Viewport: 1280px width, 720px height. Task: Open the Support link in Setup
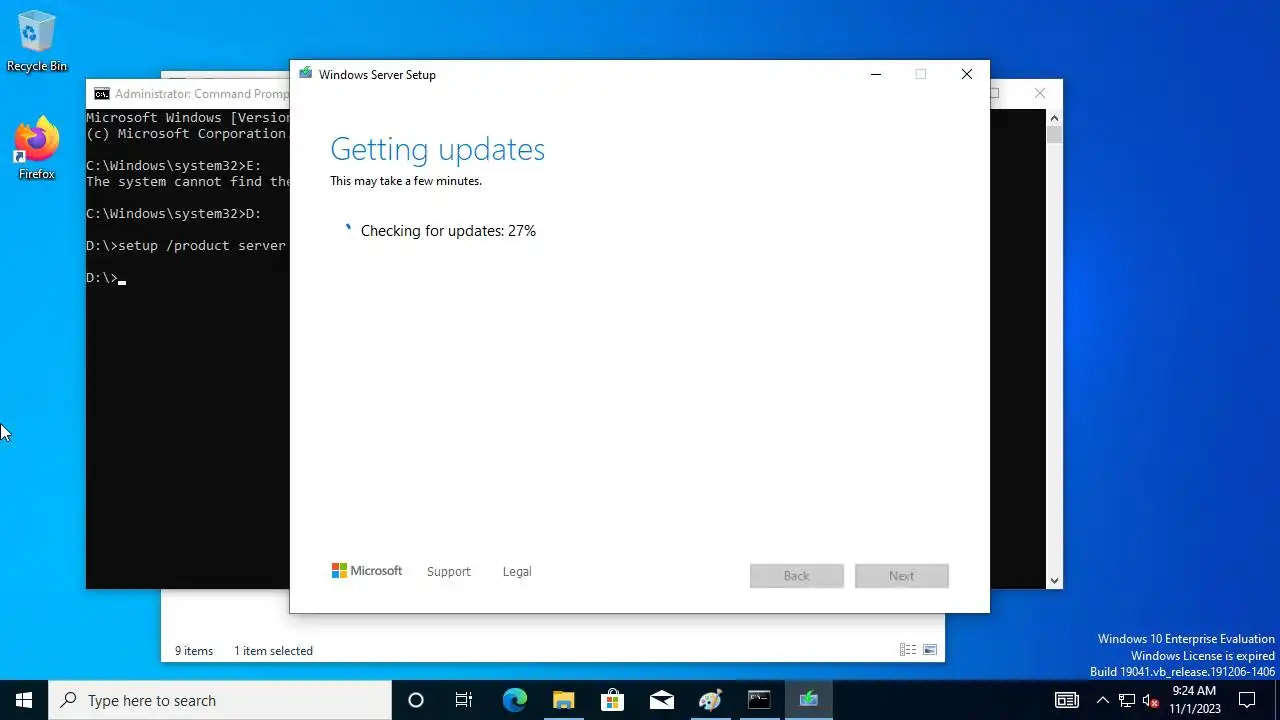[x=448, y=572]
